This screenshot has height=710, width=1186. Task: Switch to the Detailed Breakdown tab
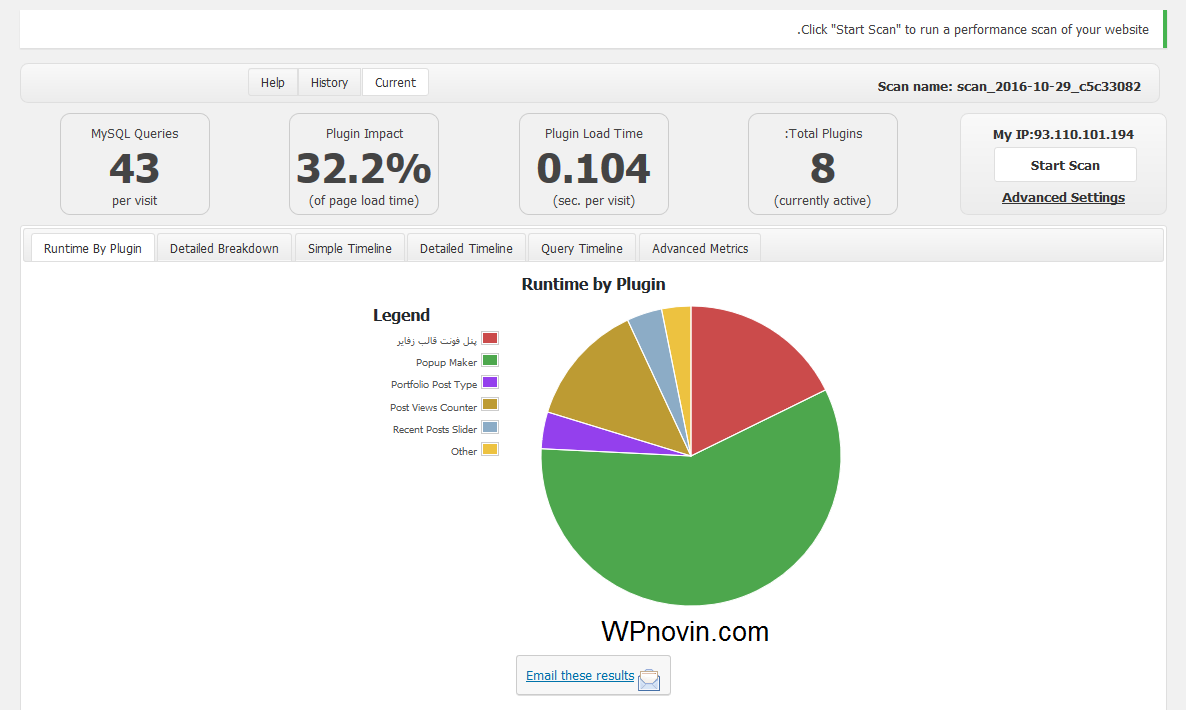225,248
